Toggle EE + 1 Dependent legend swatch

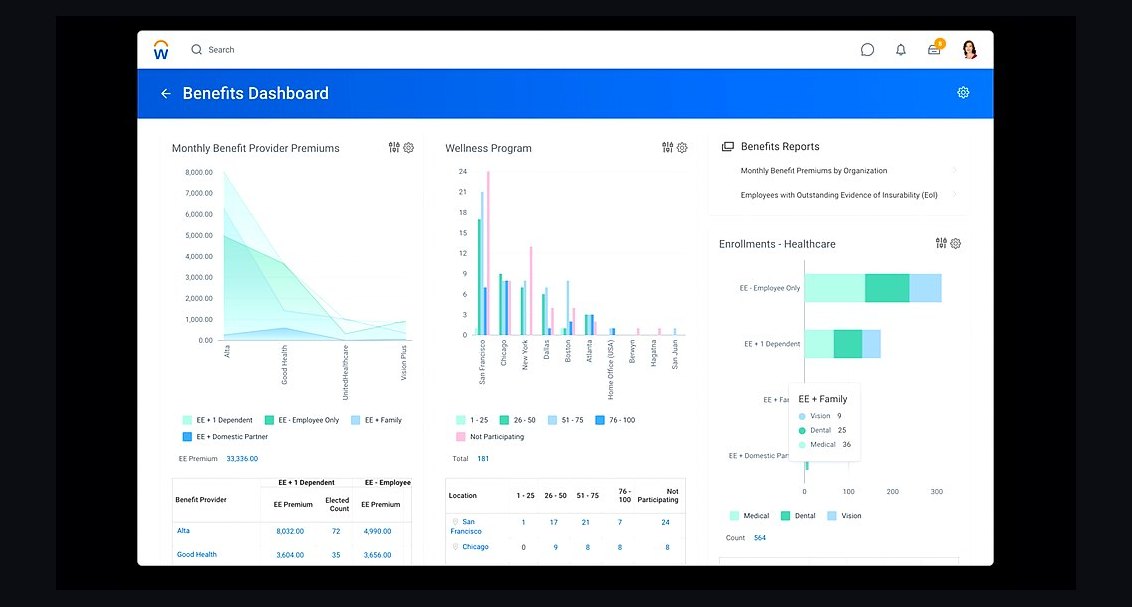(x=188, y=420)
